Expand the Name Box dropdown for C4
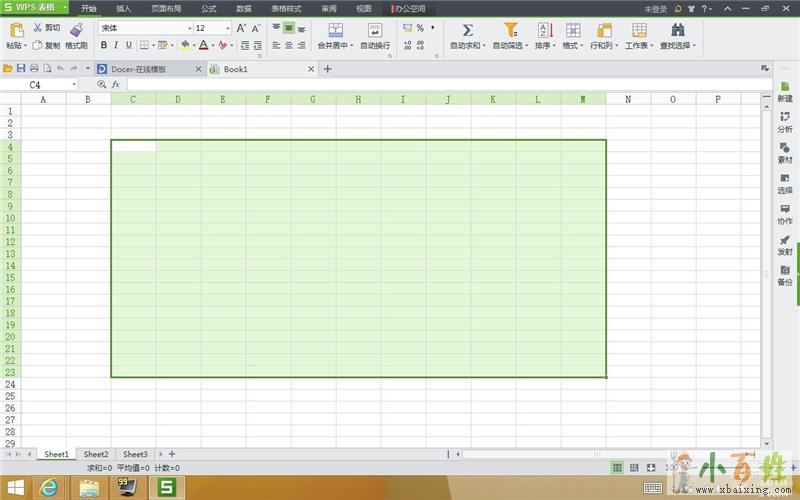This screenshot has height=500, width=800. point(74,85)
